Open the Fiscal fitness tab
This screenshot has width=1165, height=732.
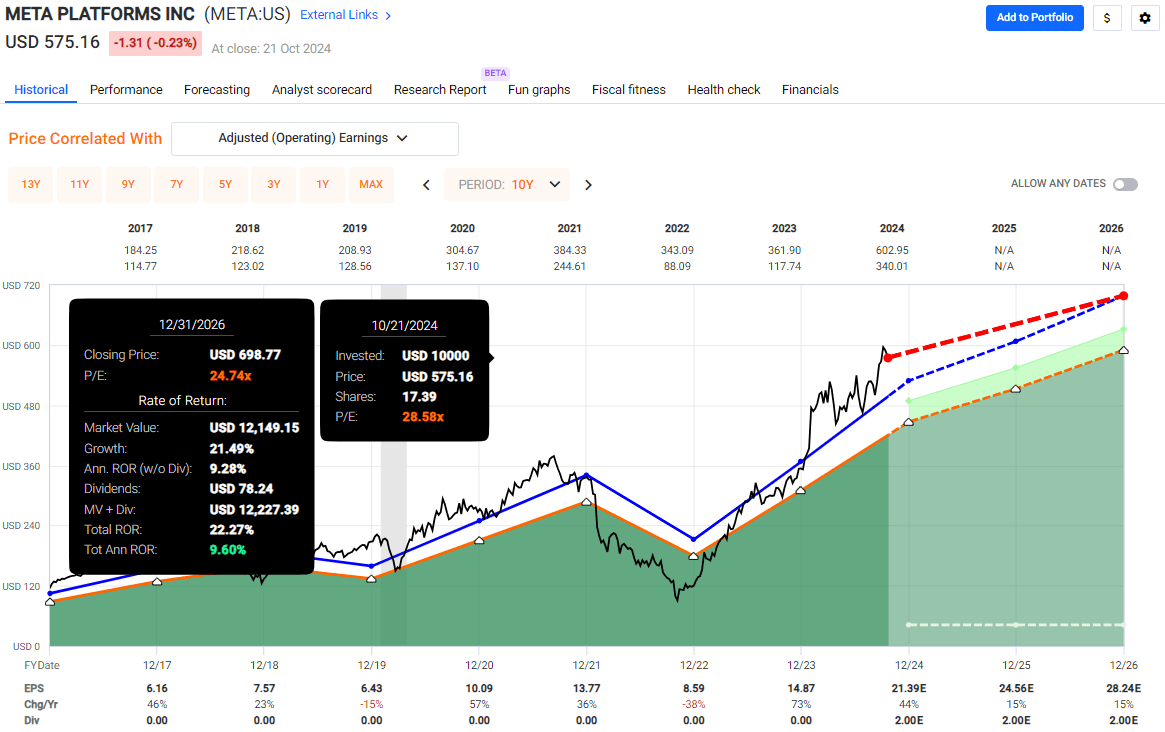(628, 90)
